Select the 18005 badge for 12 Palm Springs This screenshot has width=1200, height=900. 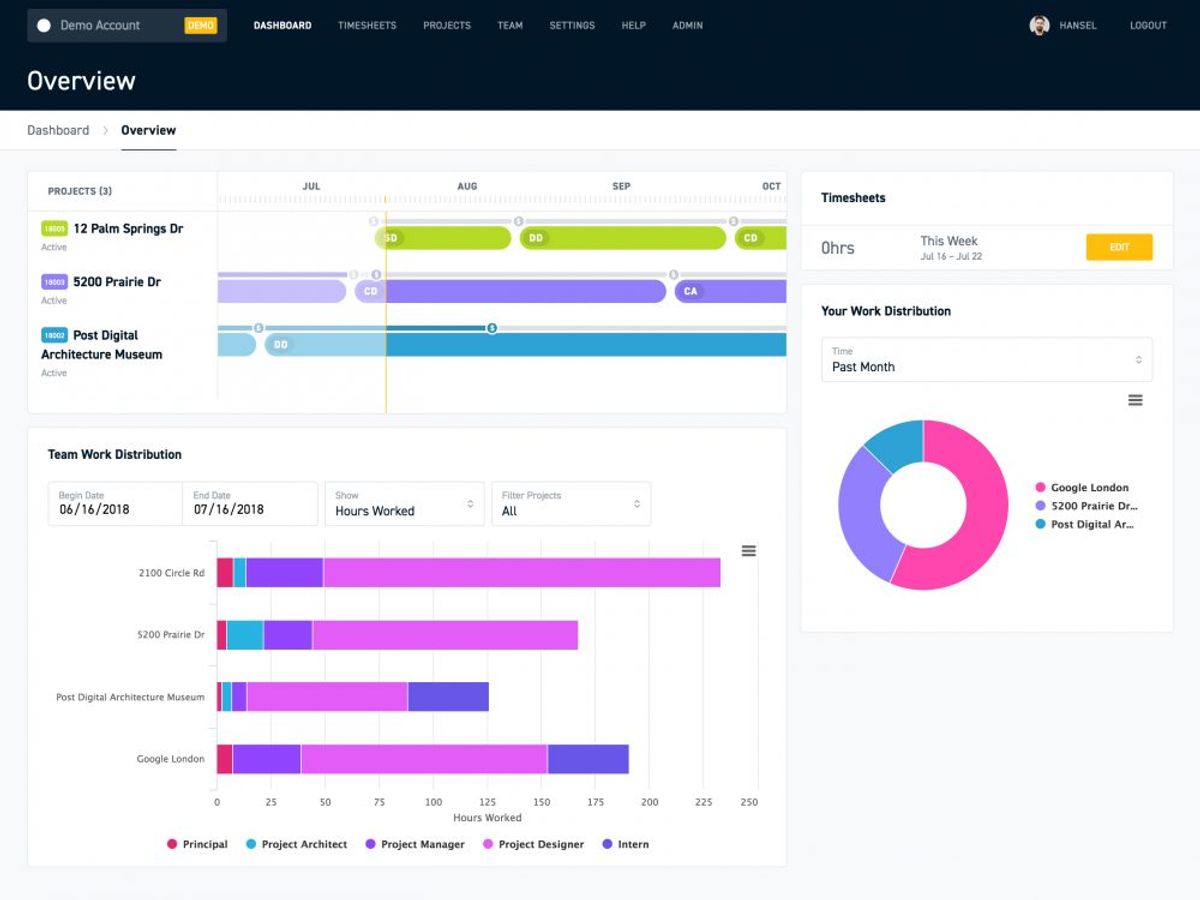coord(54,229)
